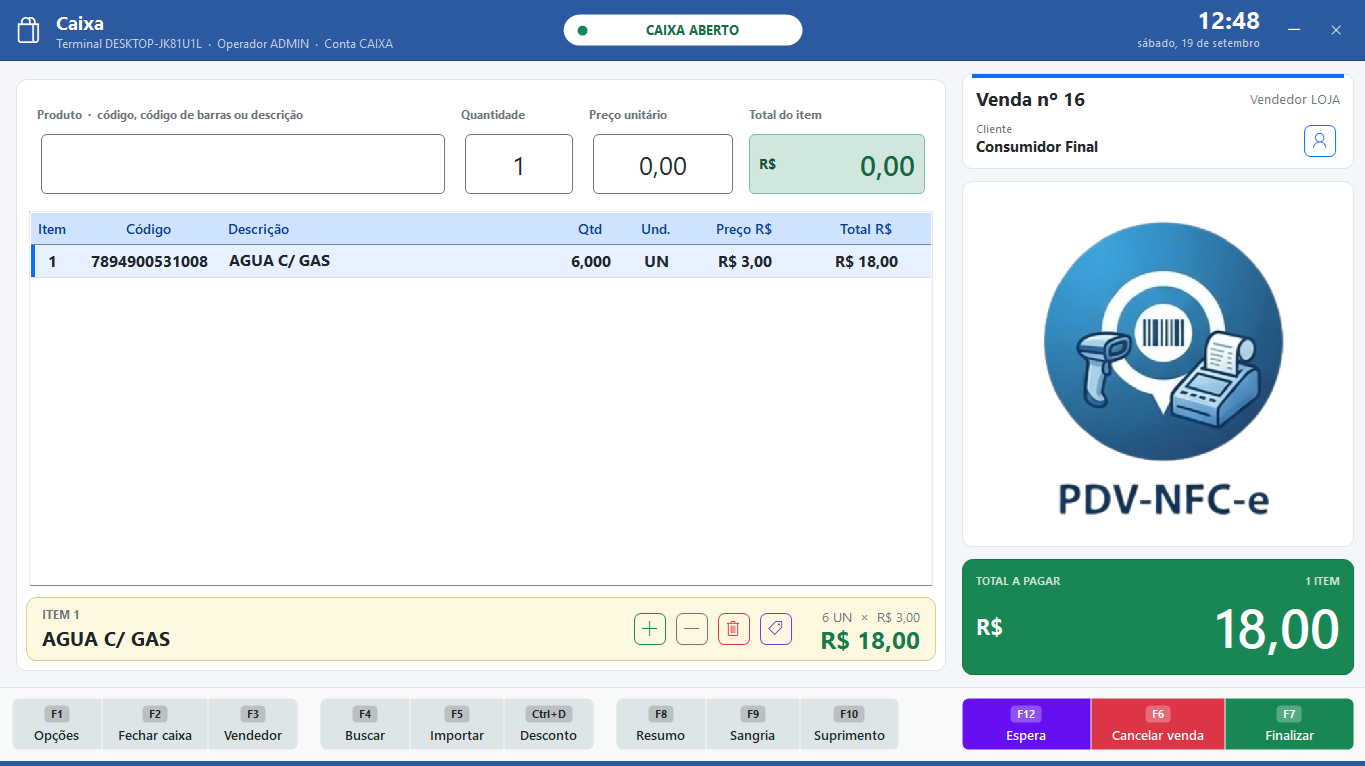This screenshot has height=766, width=1365.
Task: Click the Importar F5 button
Action: tap(457, 724)
